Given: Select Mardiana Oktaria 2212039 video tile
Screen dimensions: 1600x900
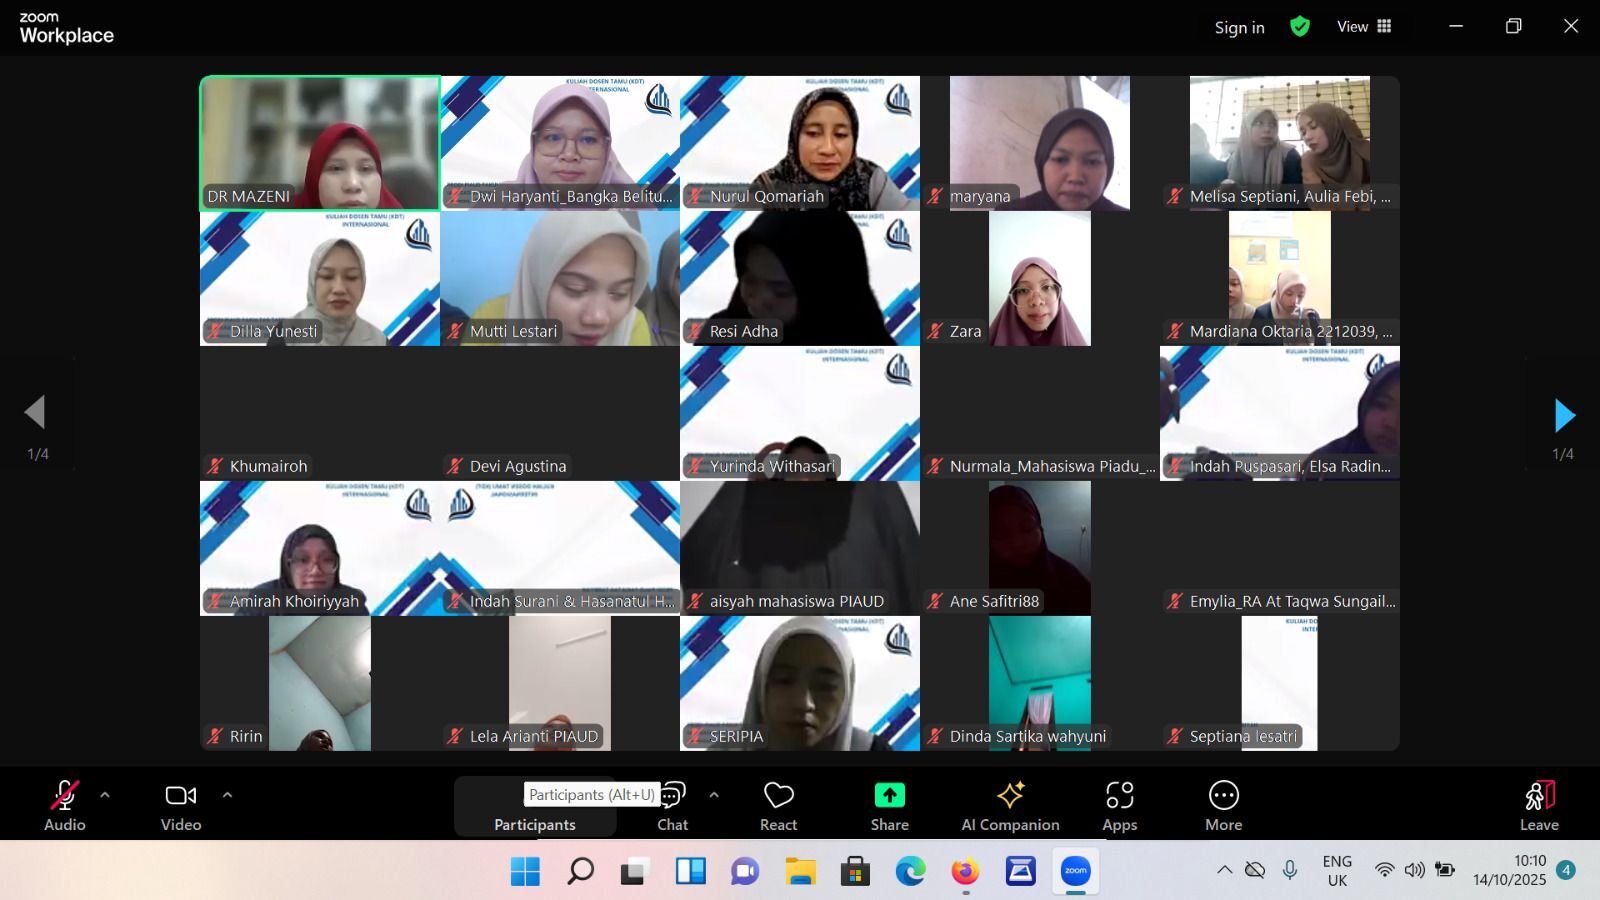Looking at the screenshot, I should click(1280, 278).
